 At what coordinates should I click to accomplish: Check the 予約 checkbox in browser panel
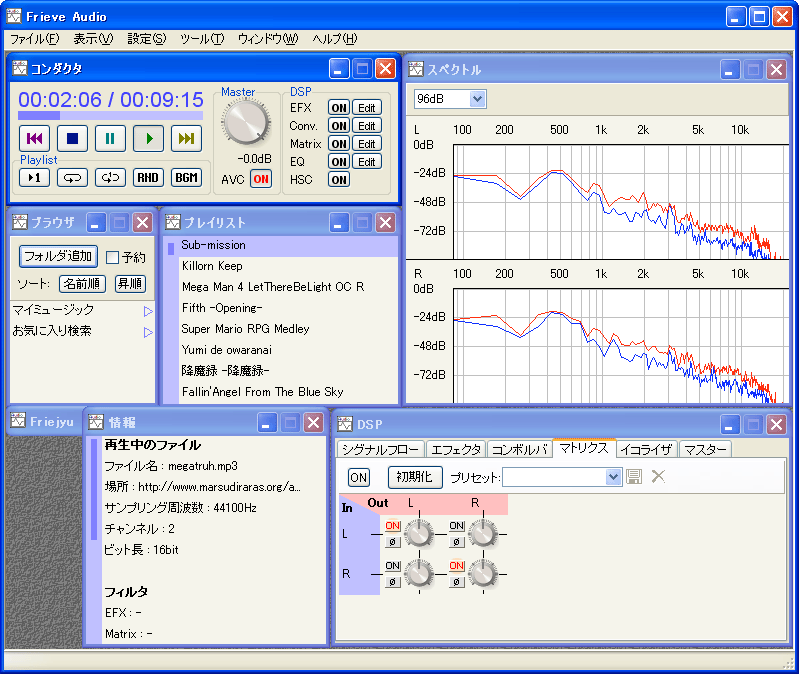tap(113, 257)
